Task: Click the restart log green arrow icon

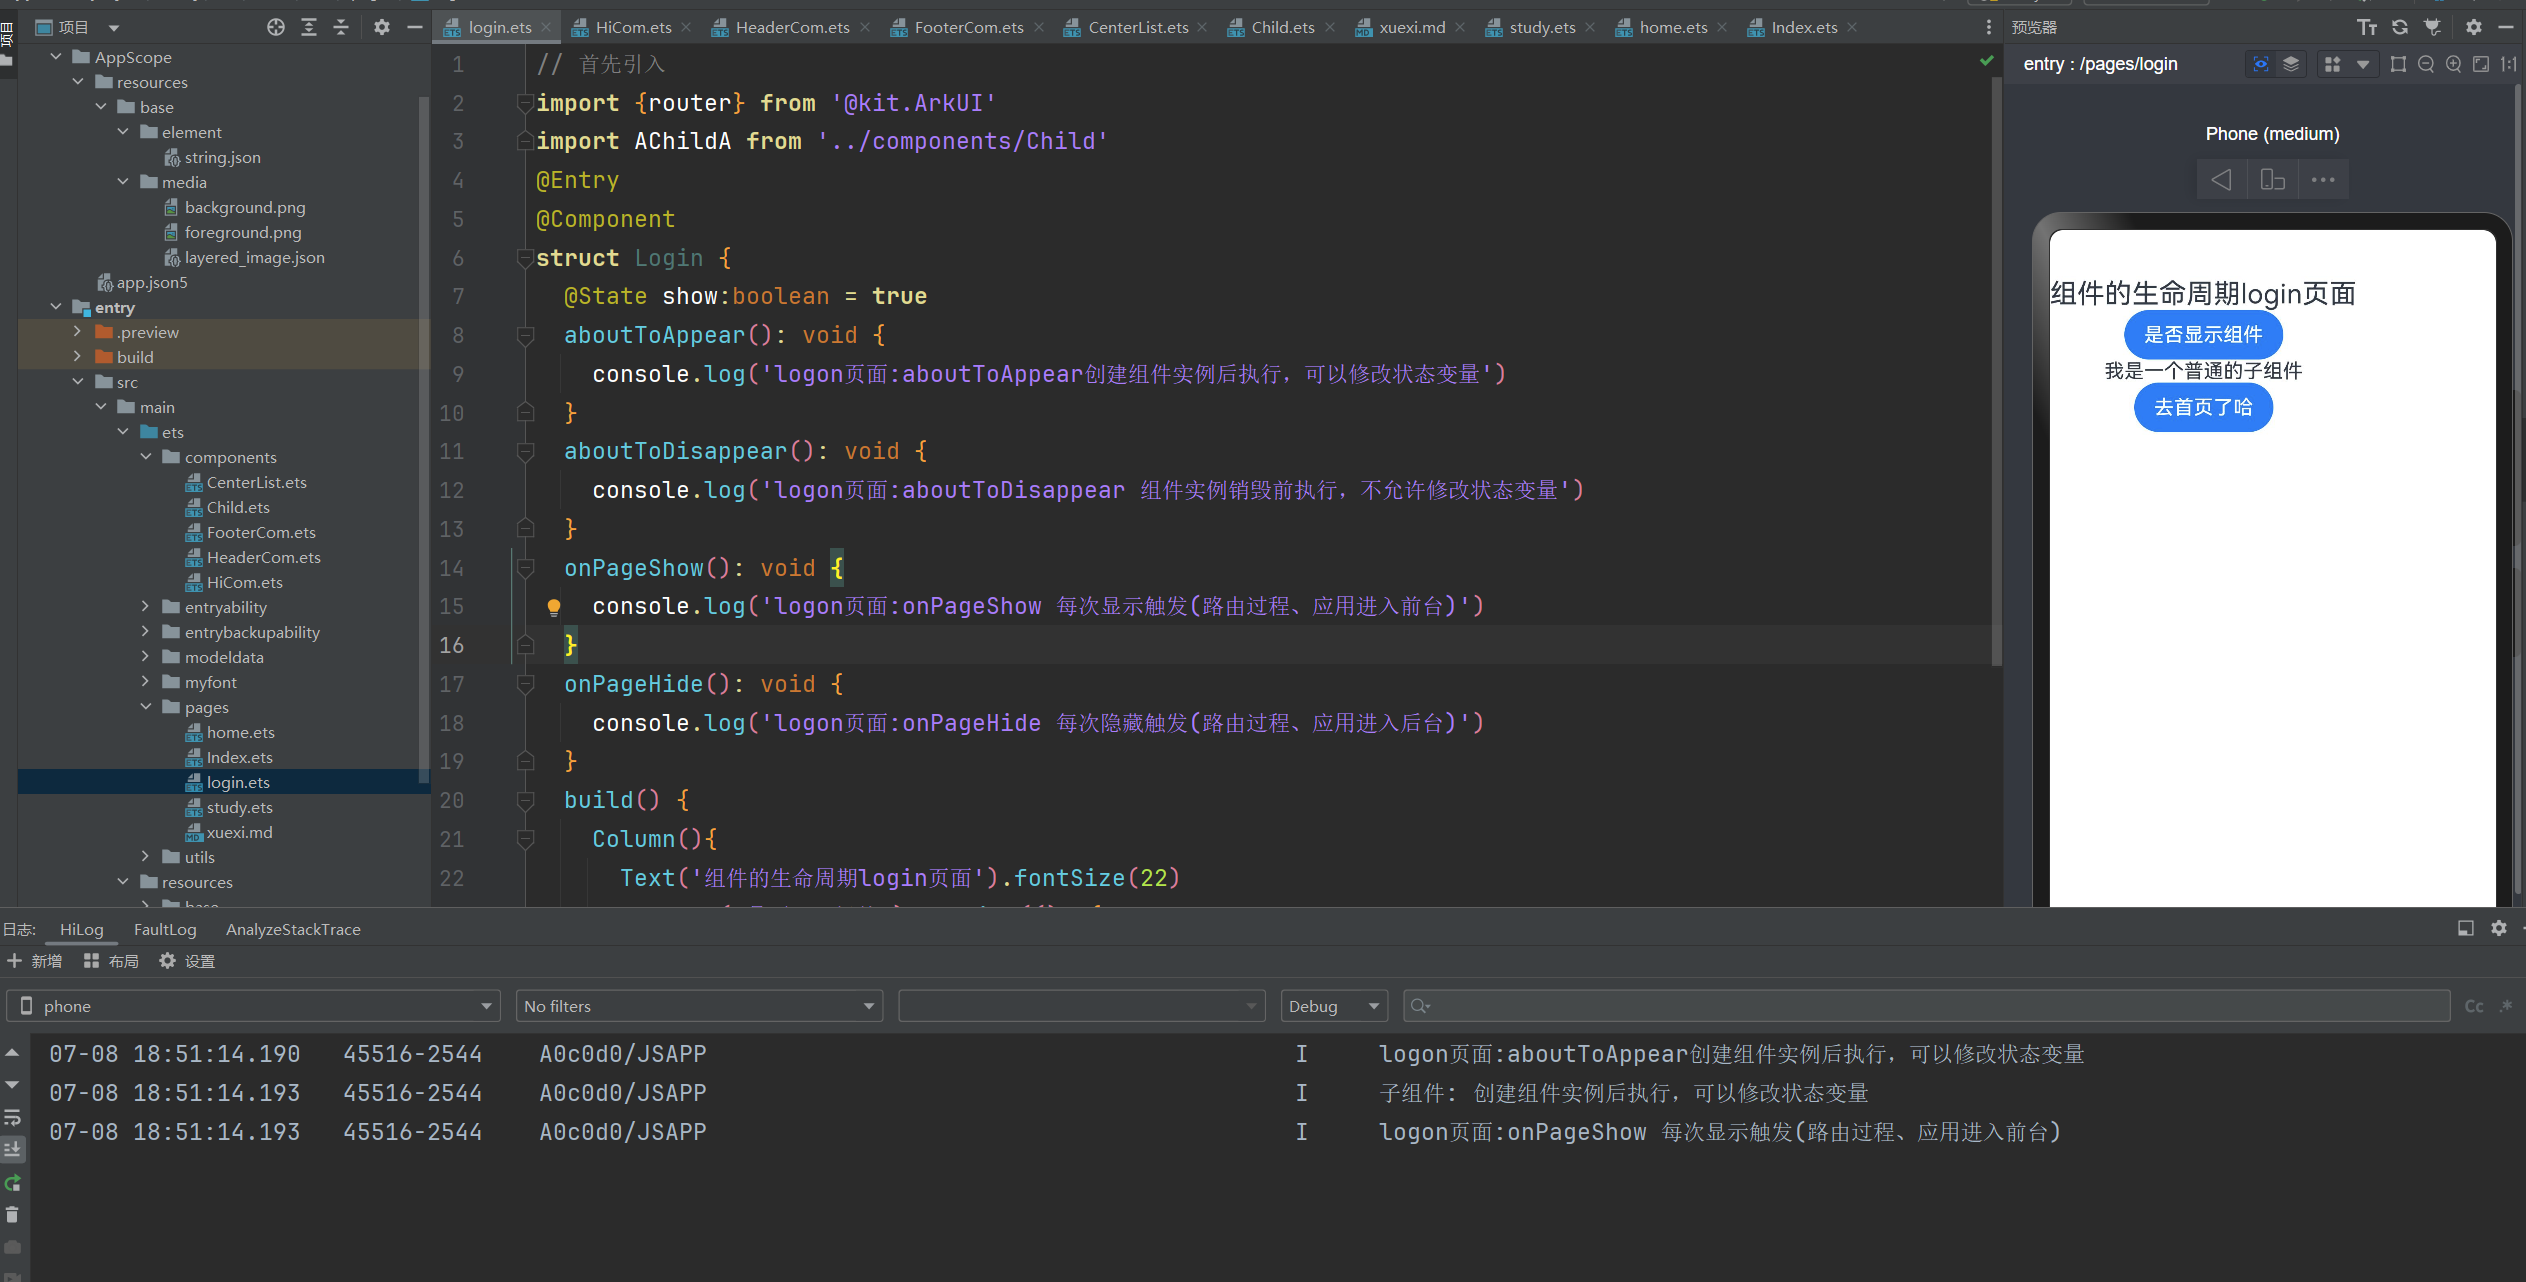Action: [12, 1183]
